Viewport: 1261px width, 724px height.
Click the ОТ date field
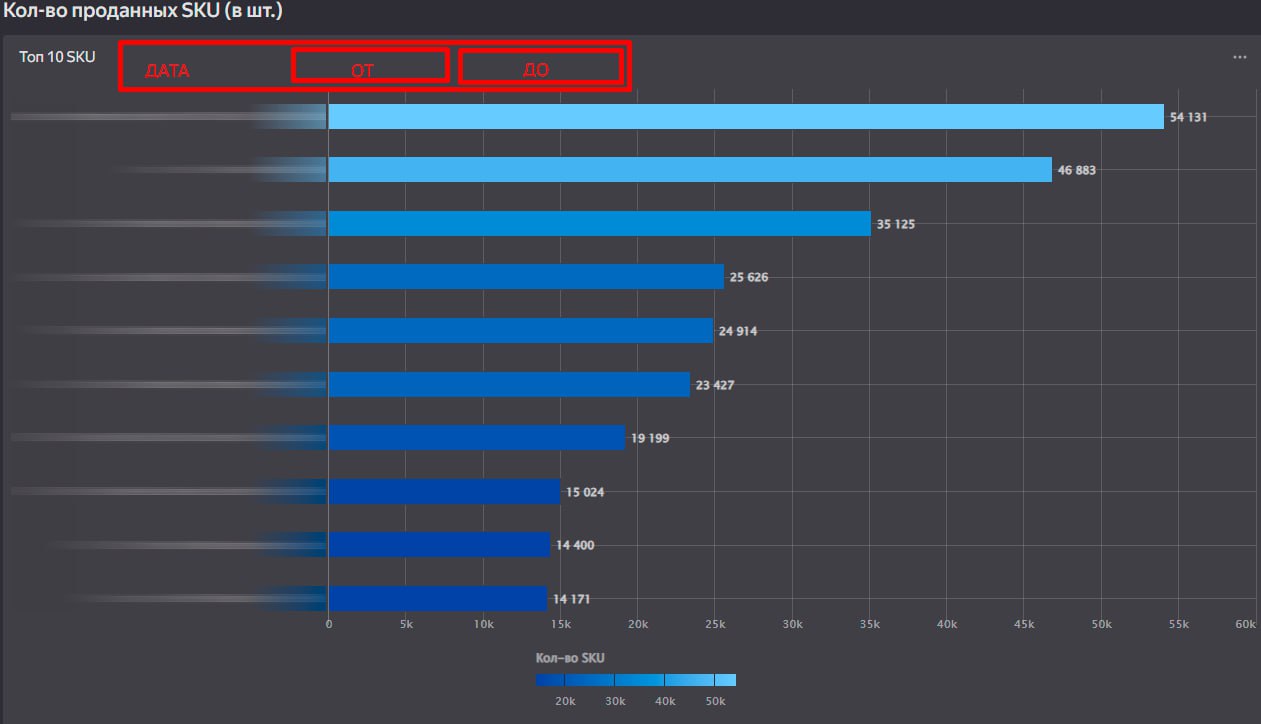pos(370,66)
